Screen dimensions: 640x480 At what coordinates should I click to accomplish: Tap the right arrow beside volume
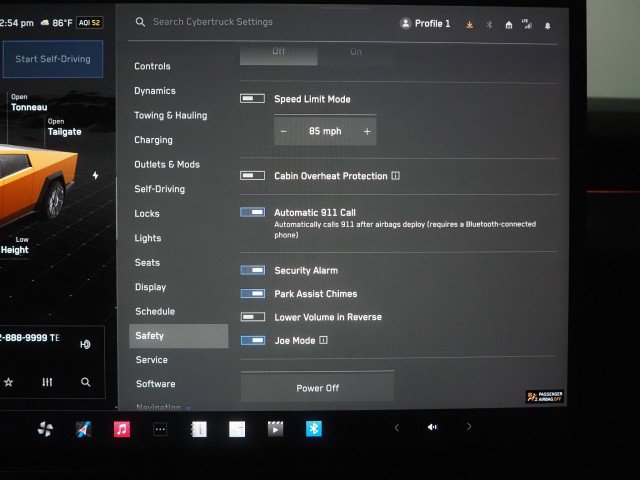coord(469,427)
